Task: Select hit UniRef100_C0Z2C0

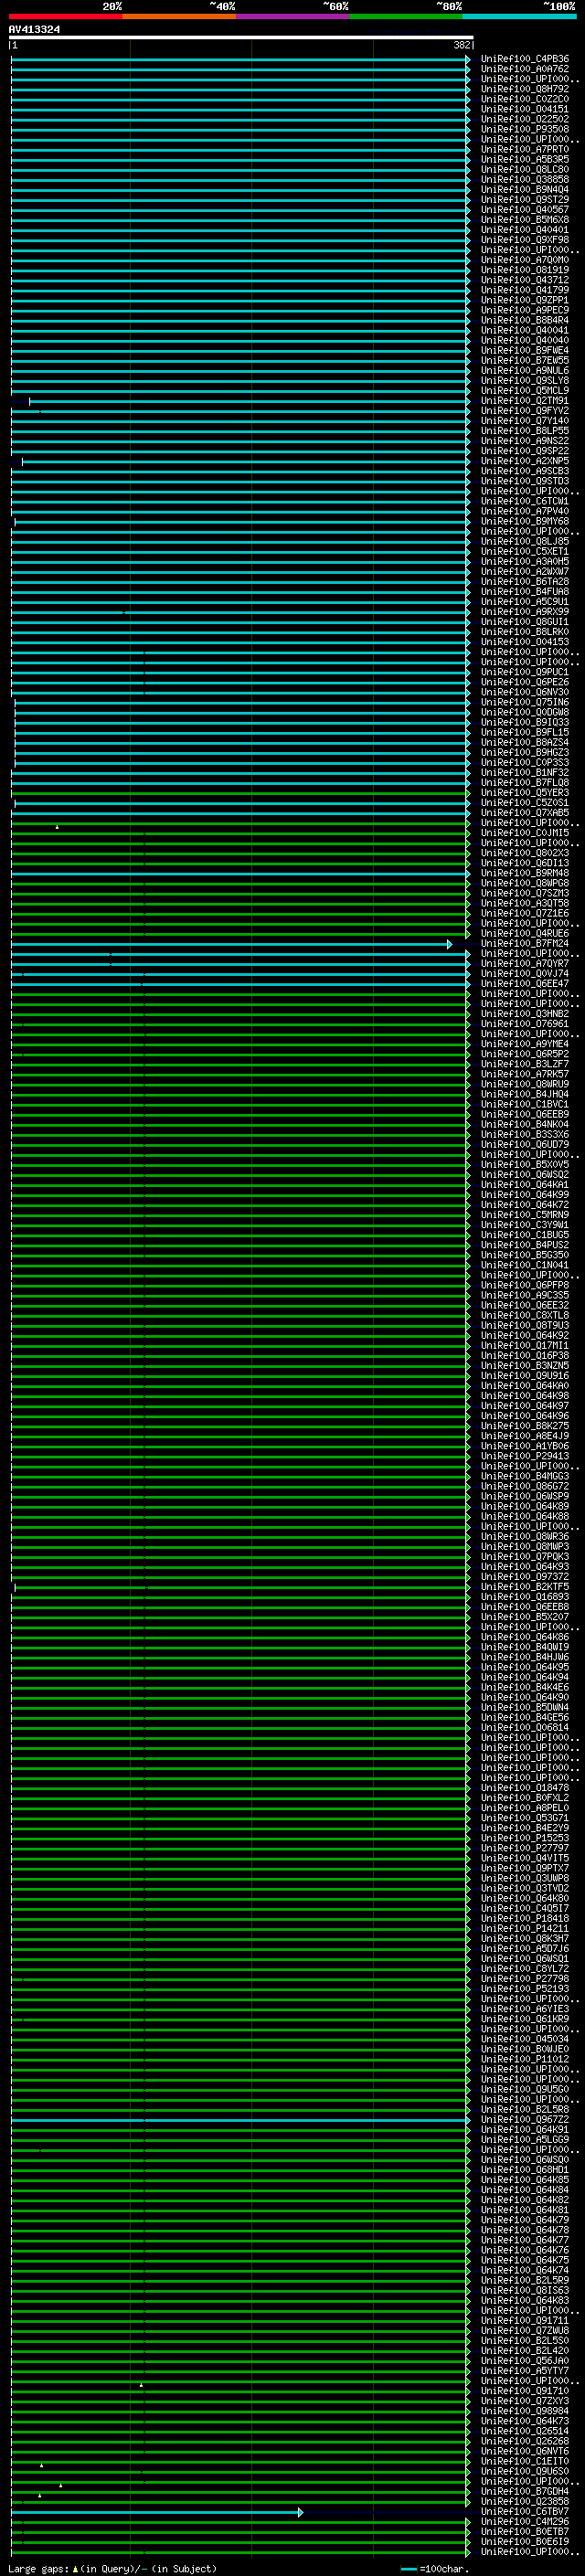Action: tap(524, 99)
